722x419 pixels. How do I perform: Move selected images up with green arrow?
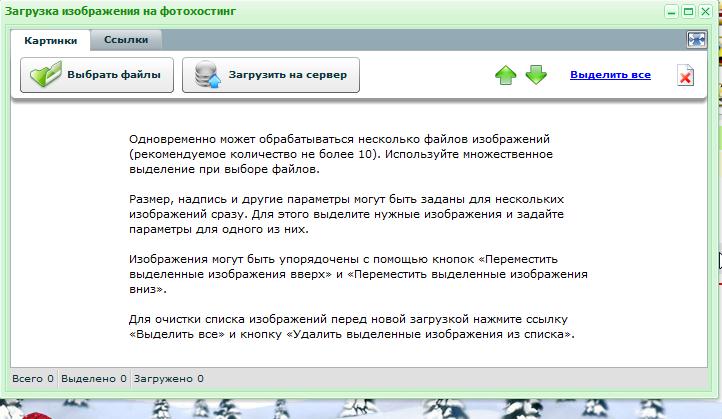coord(506,76)
